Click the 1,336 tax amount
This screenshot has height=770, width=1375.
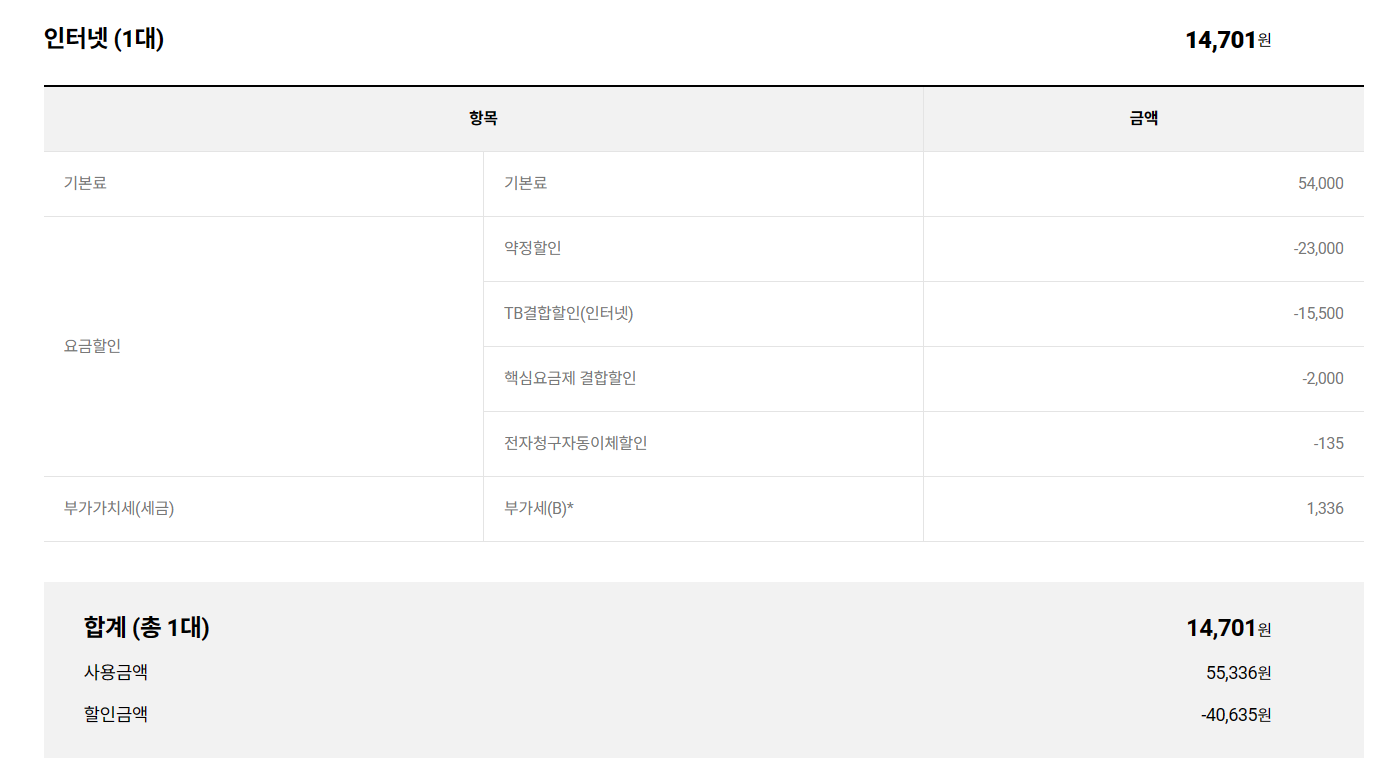pos(1324,508)
